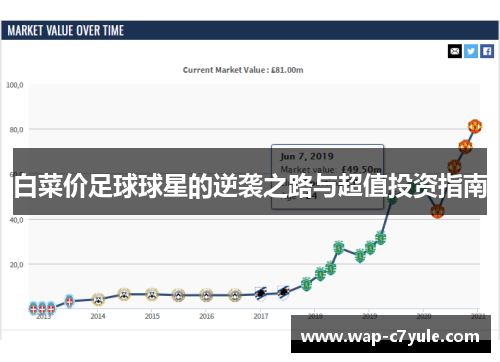Click the Current Market Value £81.00m label
Image resolution: width=500 pixels, height=362 pixels.
pos(243,70)
